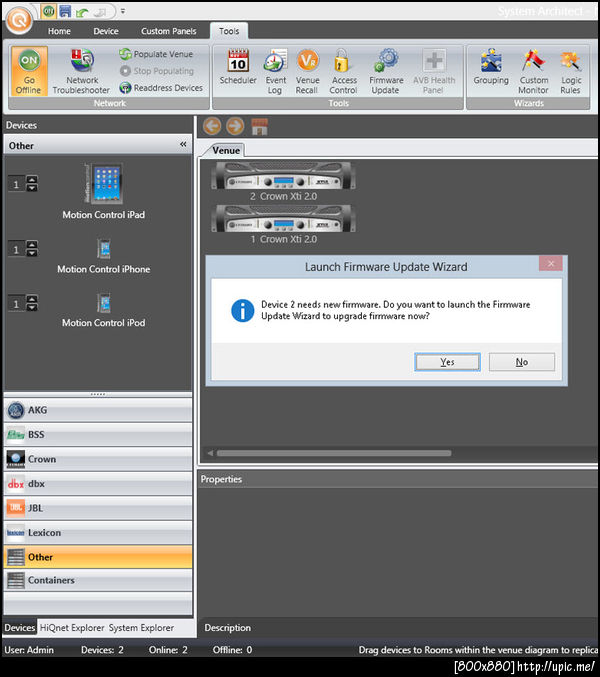Open Access Control

(x=344, y=71)
